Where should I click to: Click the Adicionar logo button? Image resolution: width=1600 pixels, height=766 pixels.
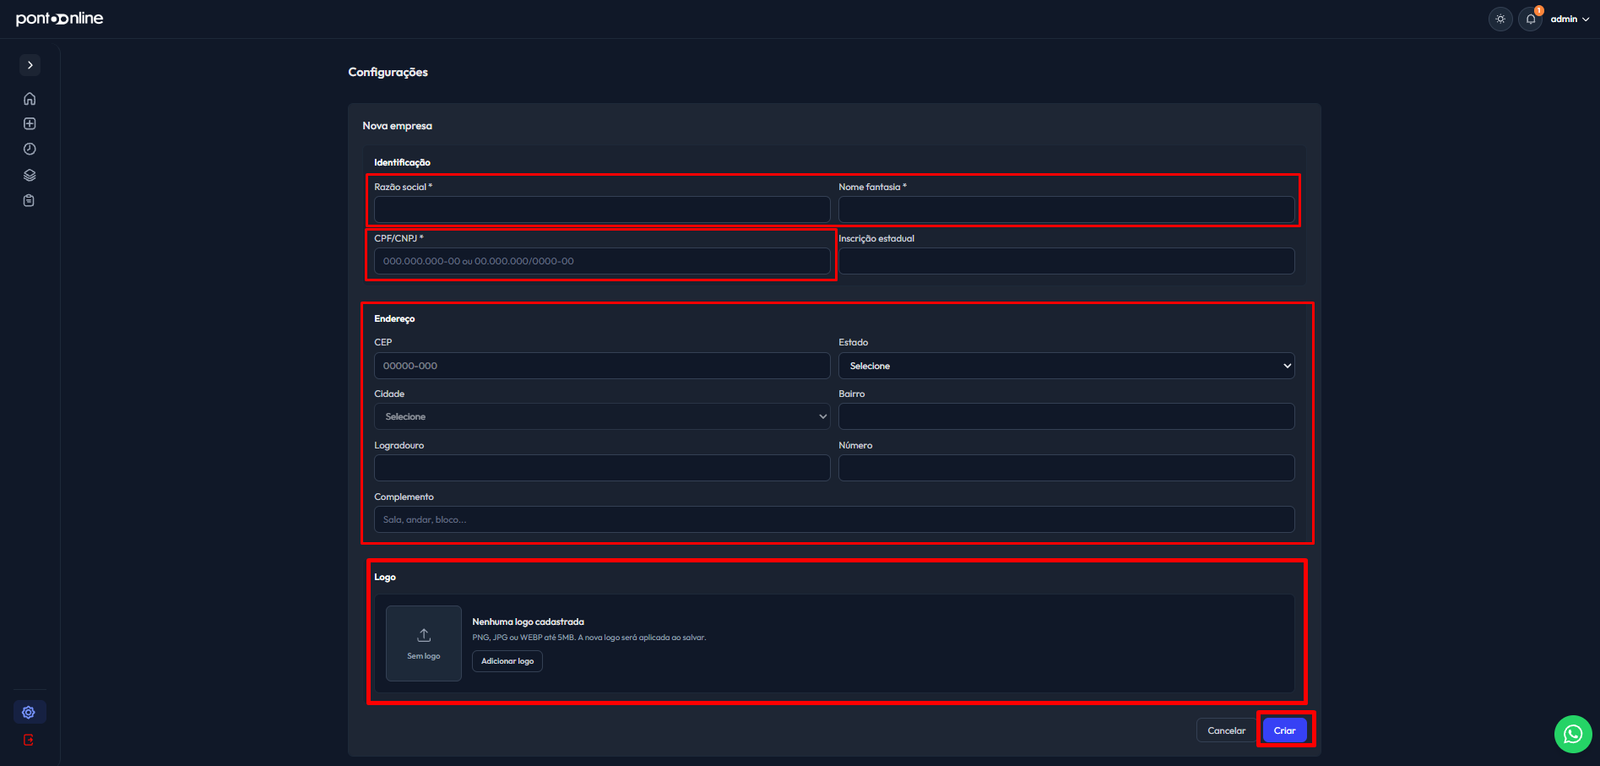coord(507,661)
